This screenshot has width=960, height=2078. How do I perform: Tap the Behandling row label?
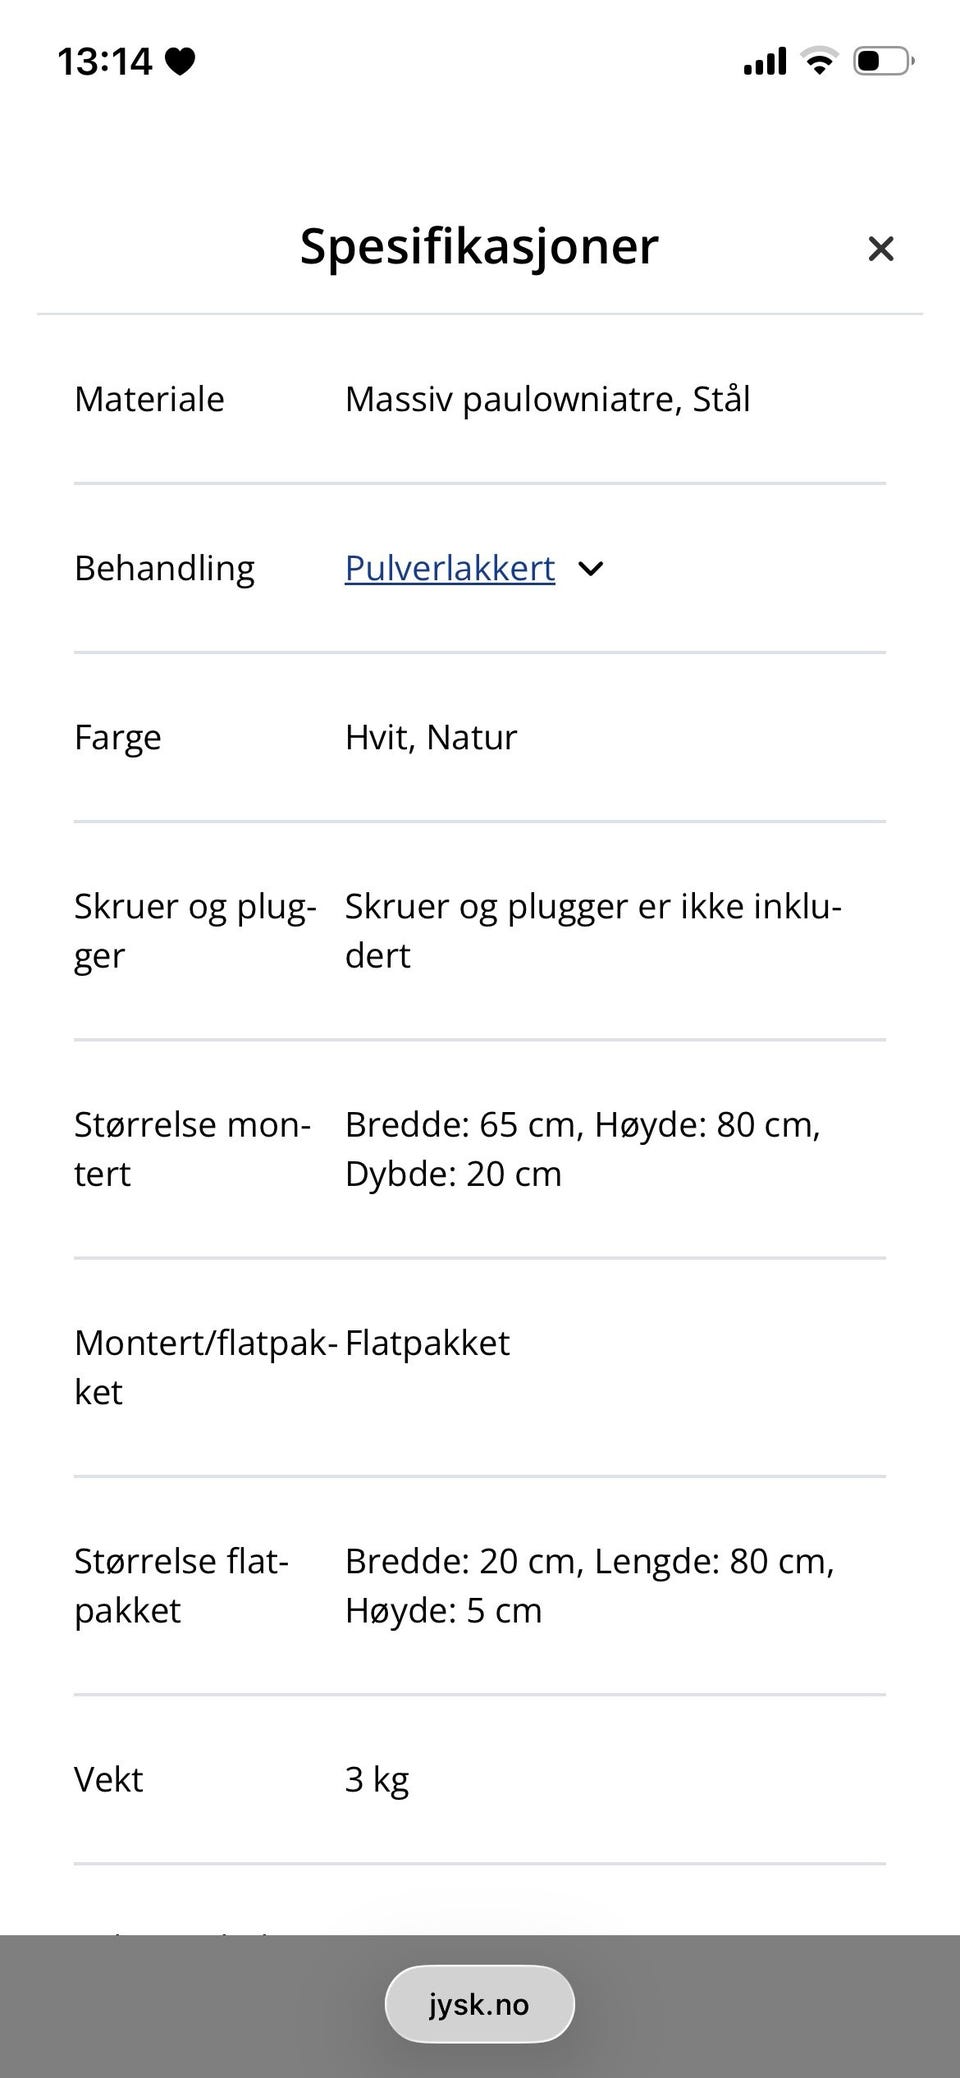coord(164,568)
